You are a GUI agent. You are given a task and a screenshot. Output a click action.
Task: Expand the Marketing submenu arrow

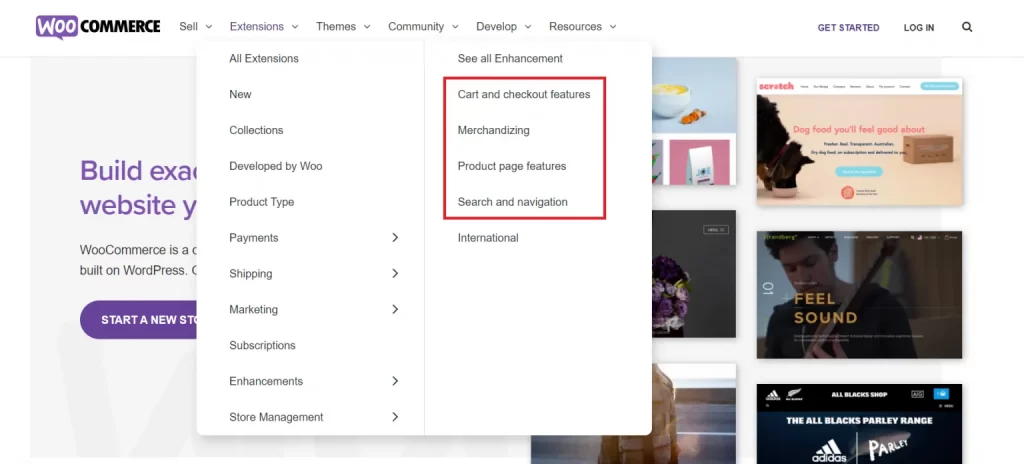point(395,310)
